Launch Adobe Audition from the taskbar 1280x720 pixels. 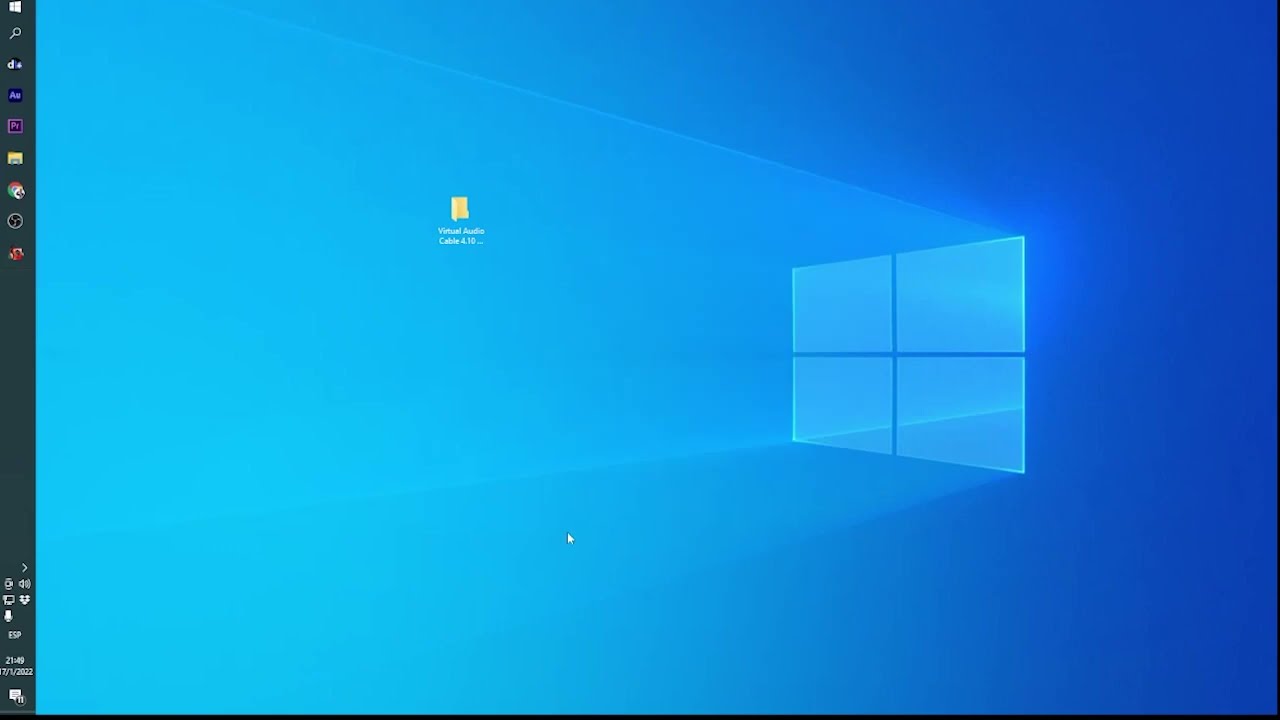15,95
